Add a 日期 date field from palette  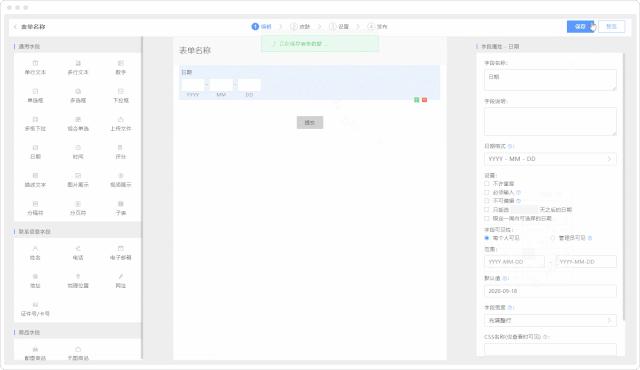(35, 152)
